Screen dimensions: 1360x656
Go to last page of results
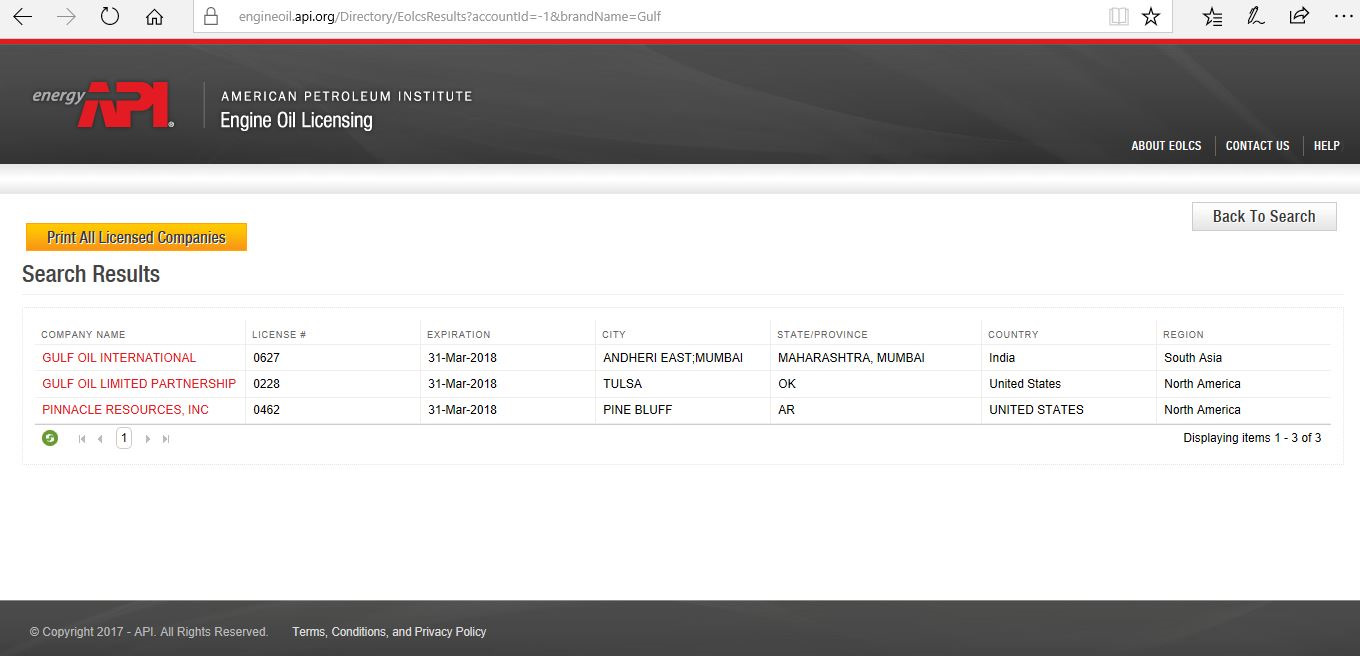pyautogui.click(x=166, y=439)
